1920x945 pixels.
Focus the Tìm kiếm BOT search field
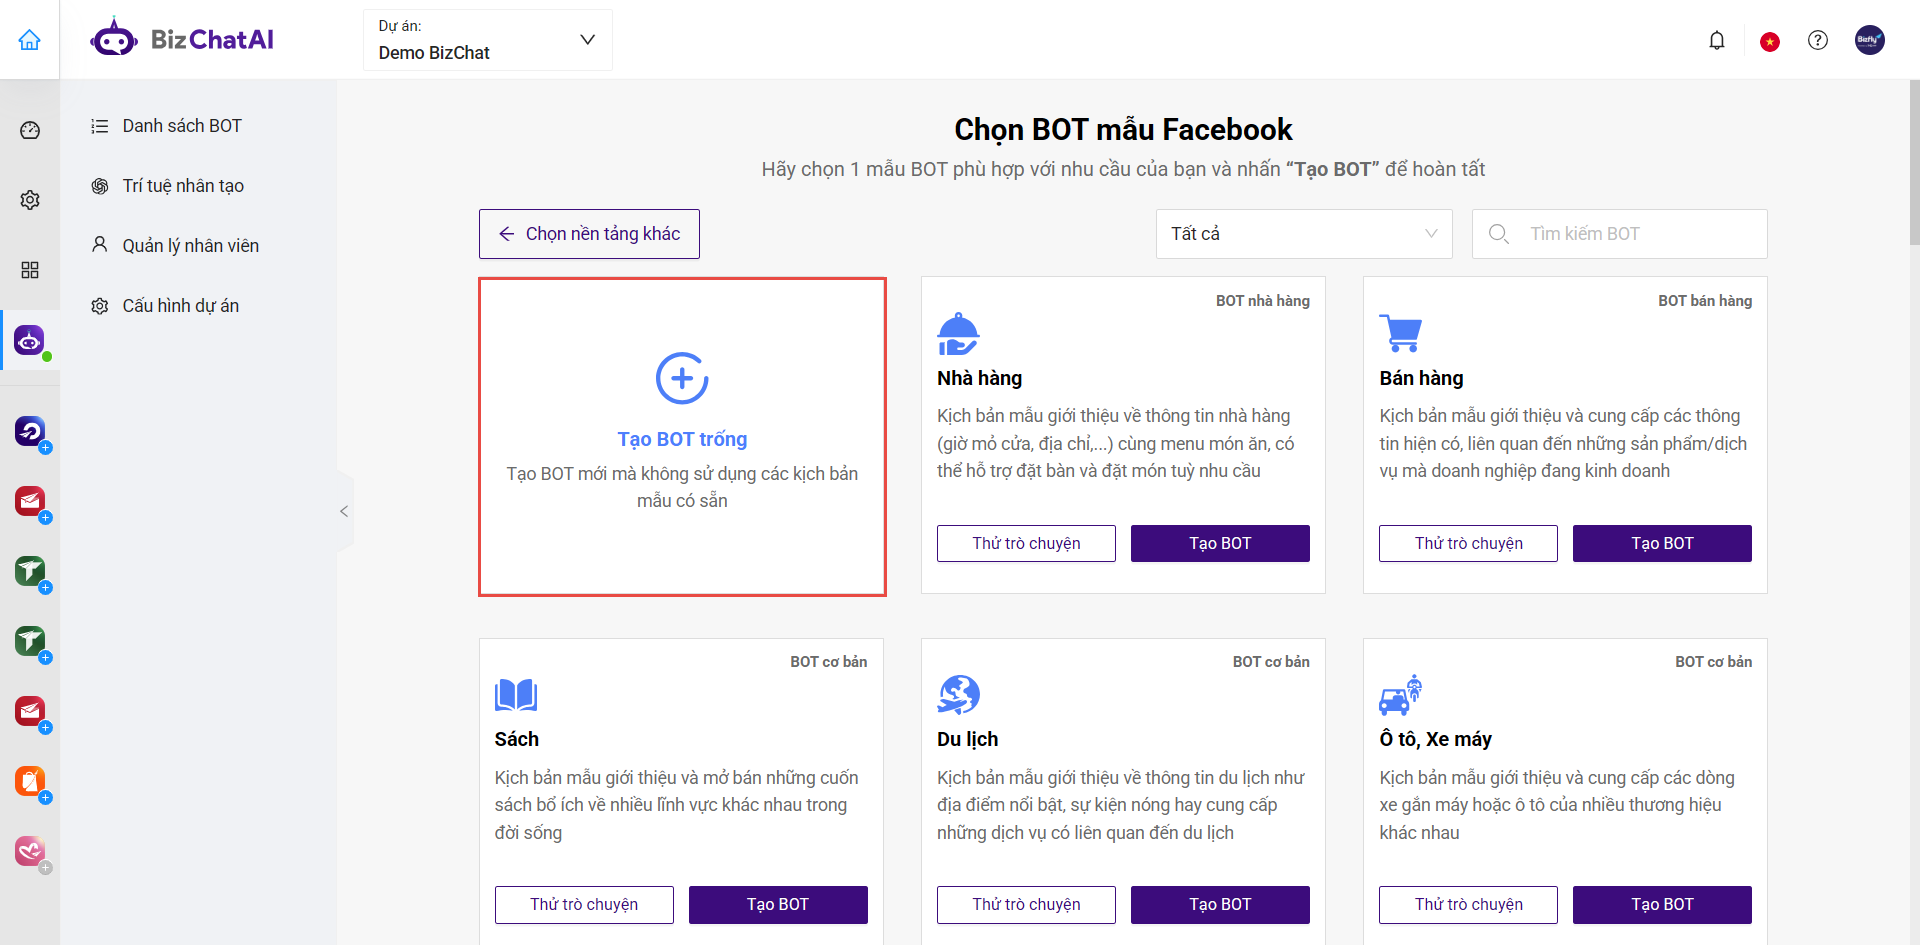click(1619, 234)
